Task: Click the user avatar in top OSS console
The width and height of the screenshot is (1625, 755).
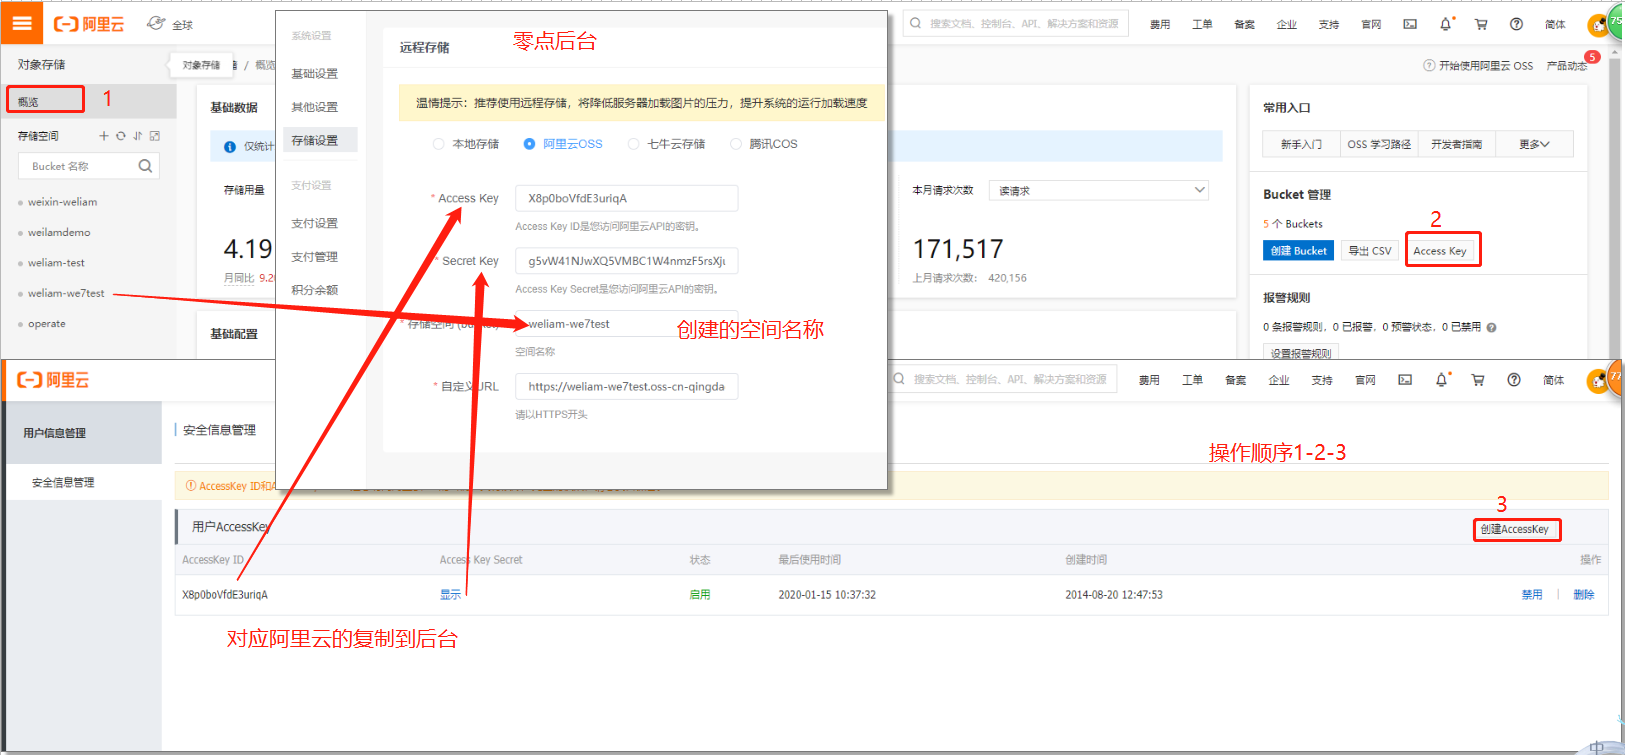Action: (x=1598, y=26)
